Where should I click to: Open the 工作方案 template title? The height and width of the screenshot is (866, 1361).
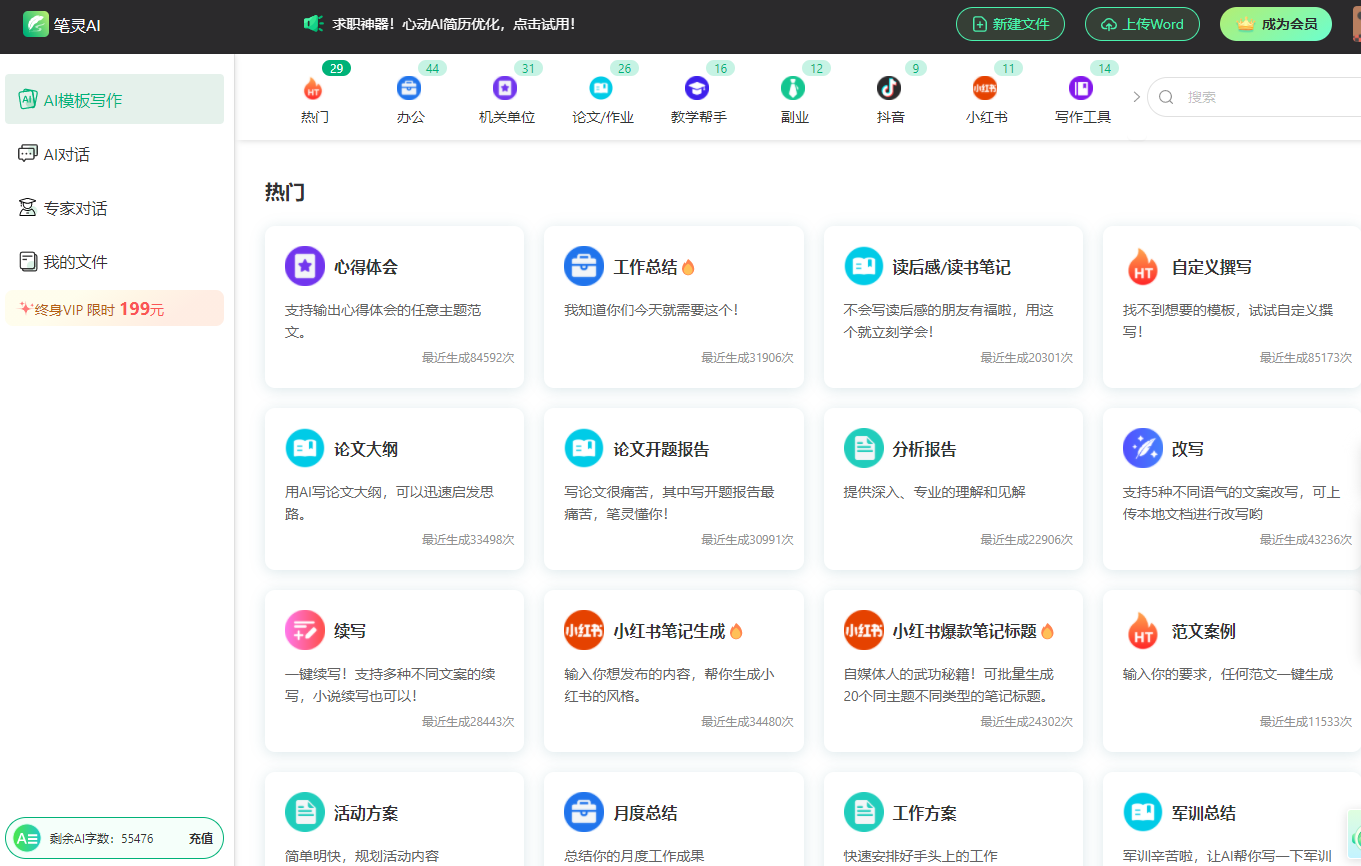[x=924, y=813]
